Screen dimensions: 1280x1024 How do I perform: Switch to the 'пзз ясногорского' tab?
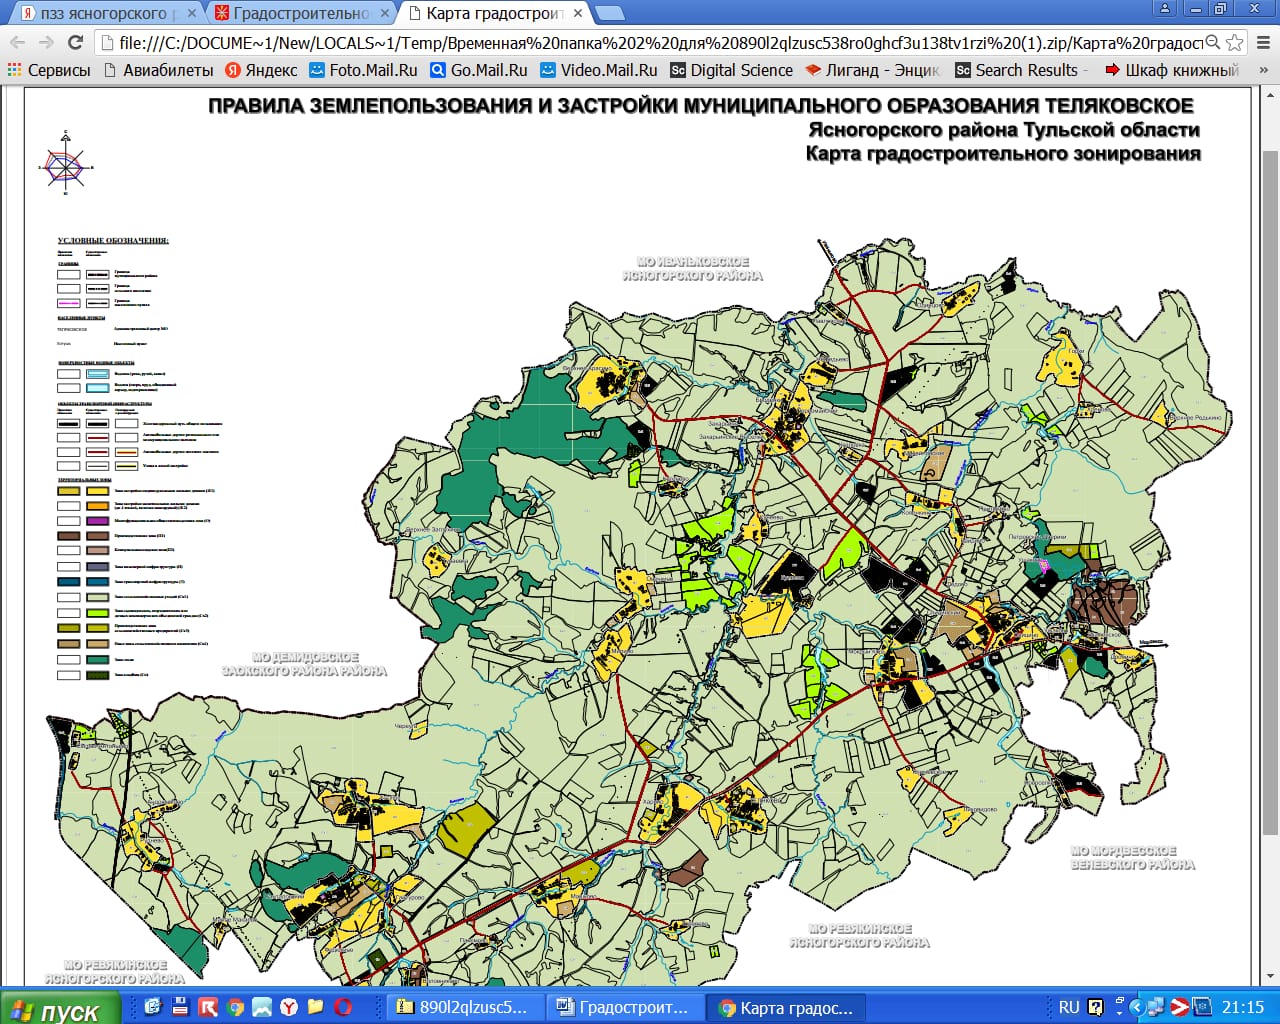(x=104, y=13)
